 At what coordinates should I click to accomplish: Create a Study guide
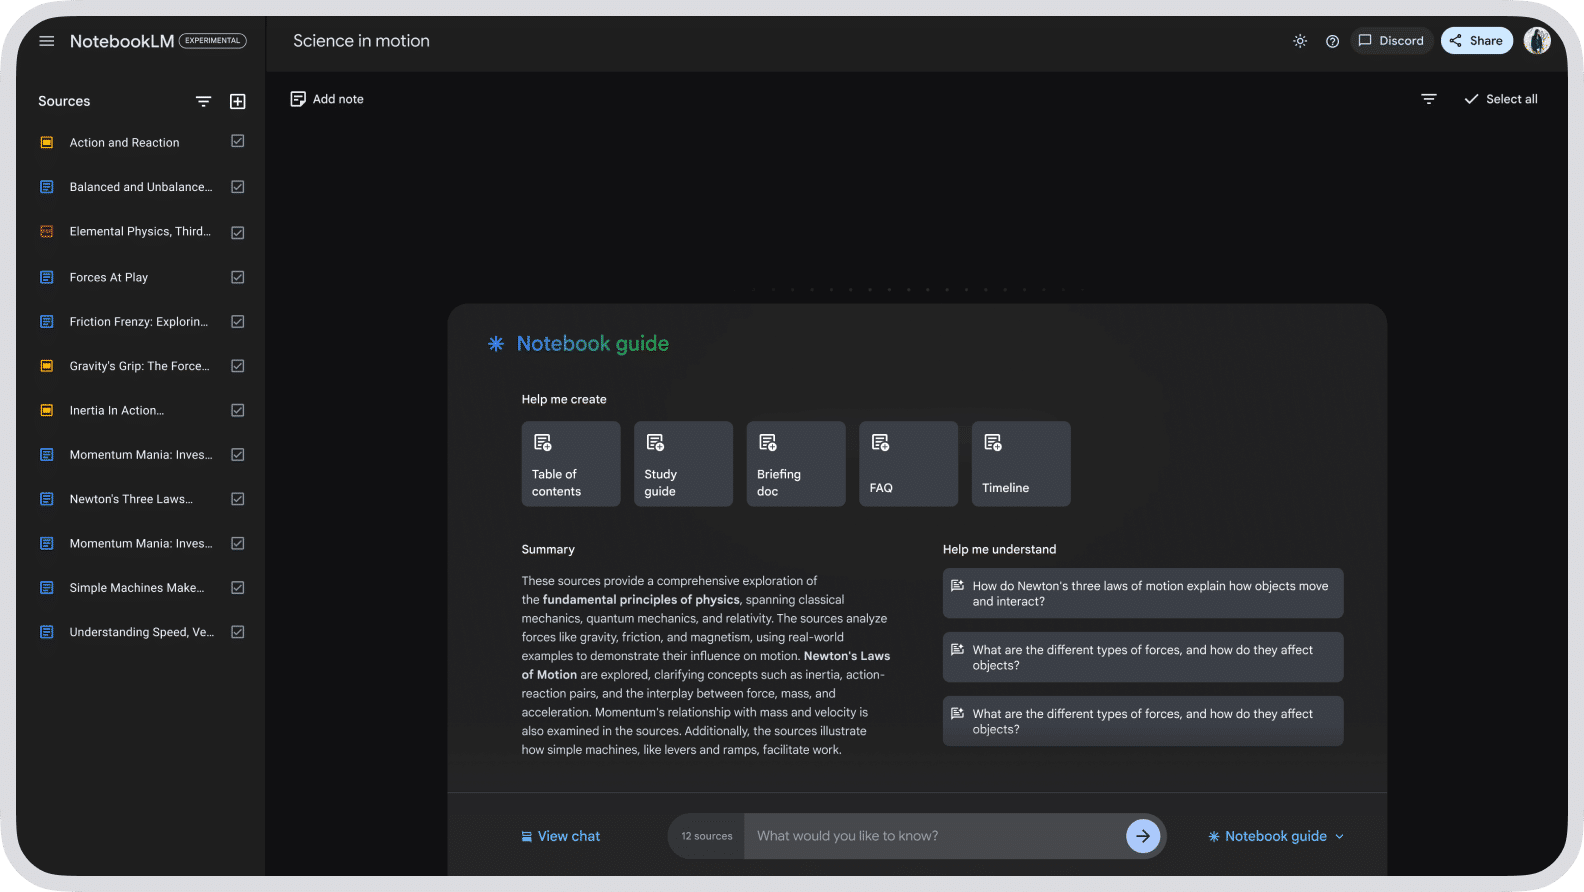(683, 464)
